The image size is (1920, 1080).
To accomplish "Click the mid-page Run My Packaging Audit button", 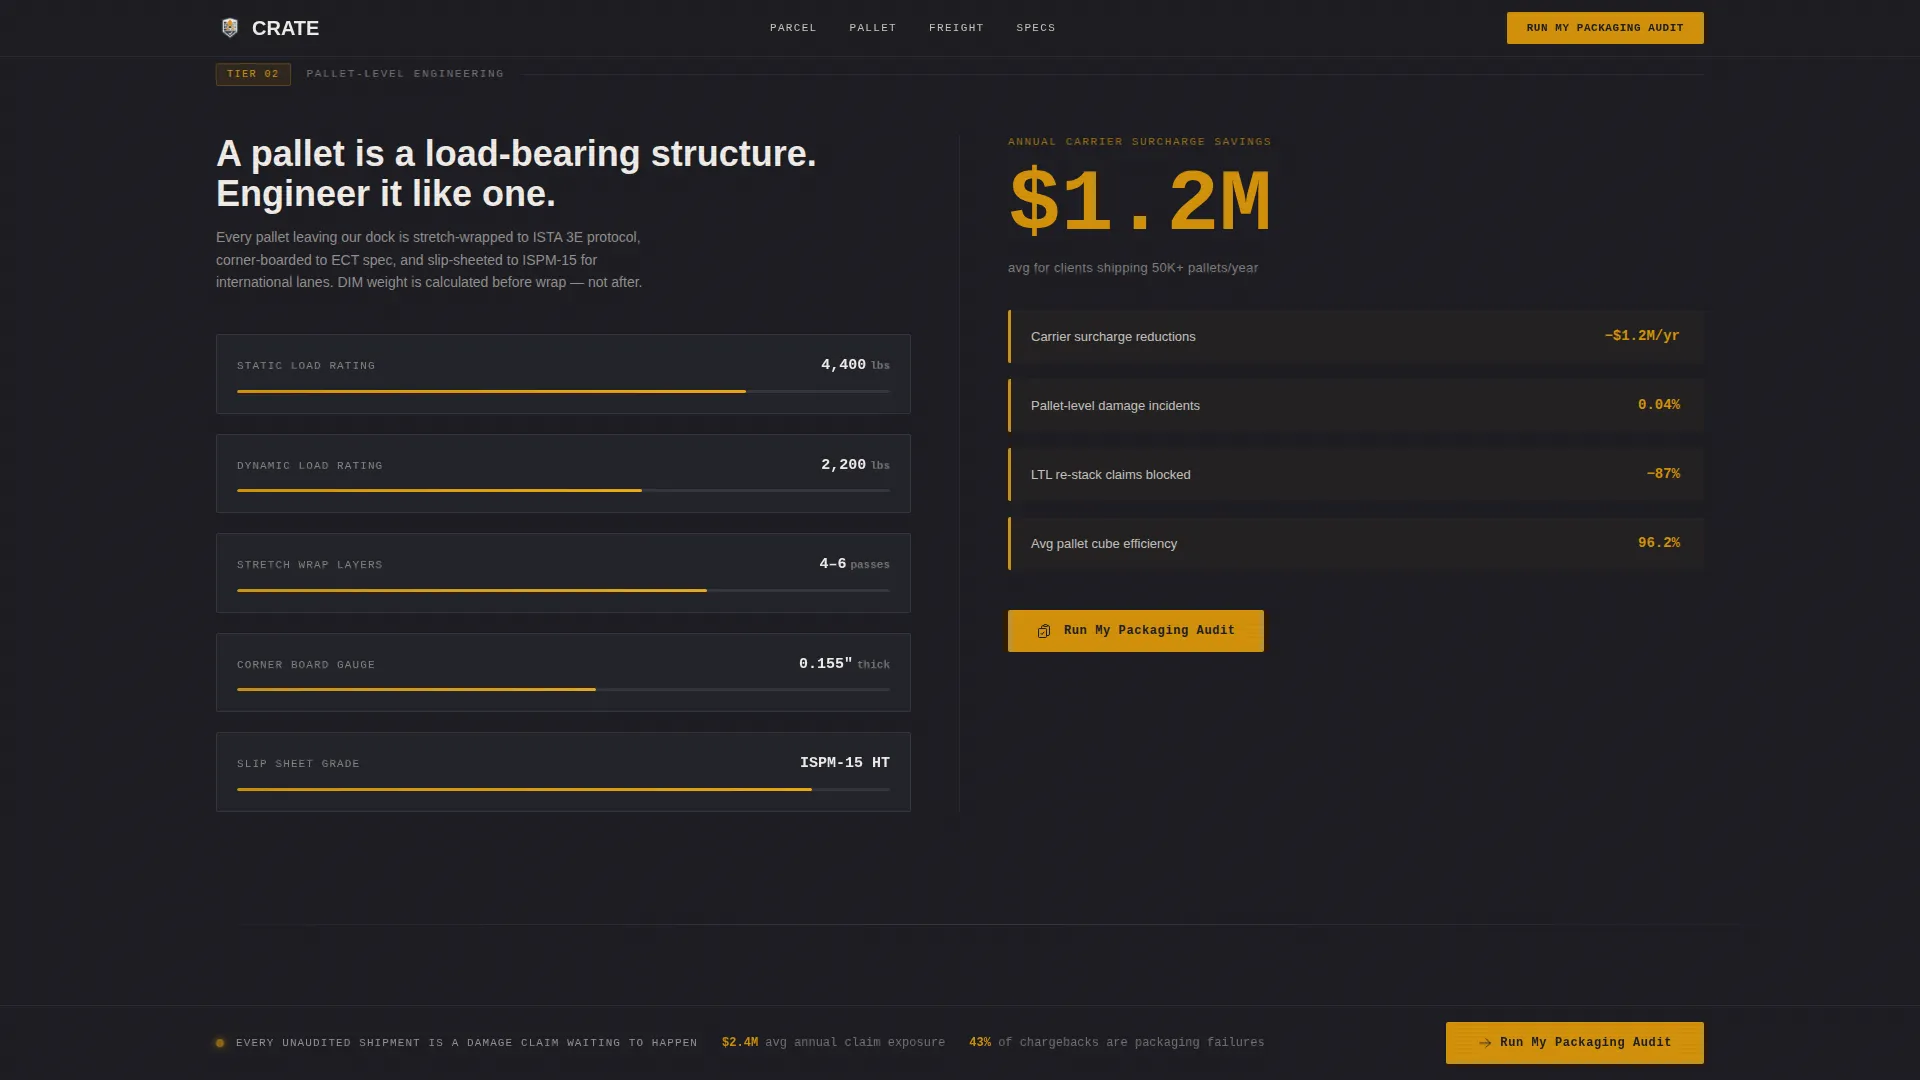I will pos(1136,631).
